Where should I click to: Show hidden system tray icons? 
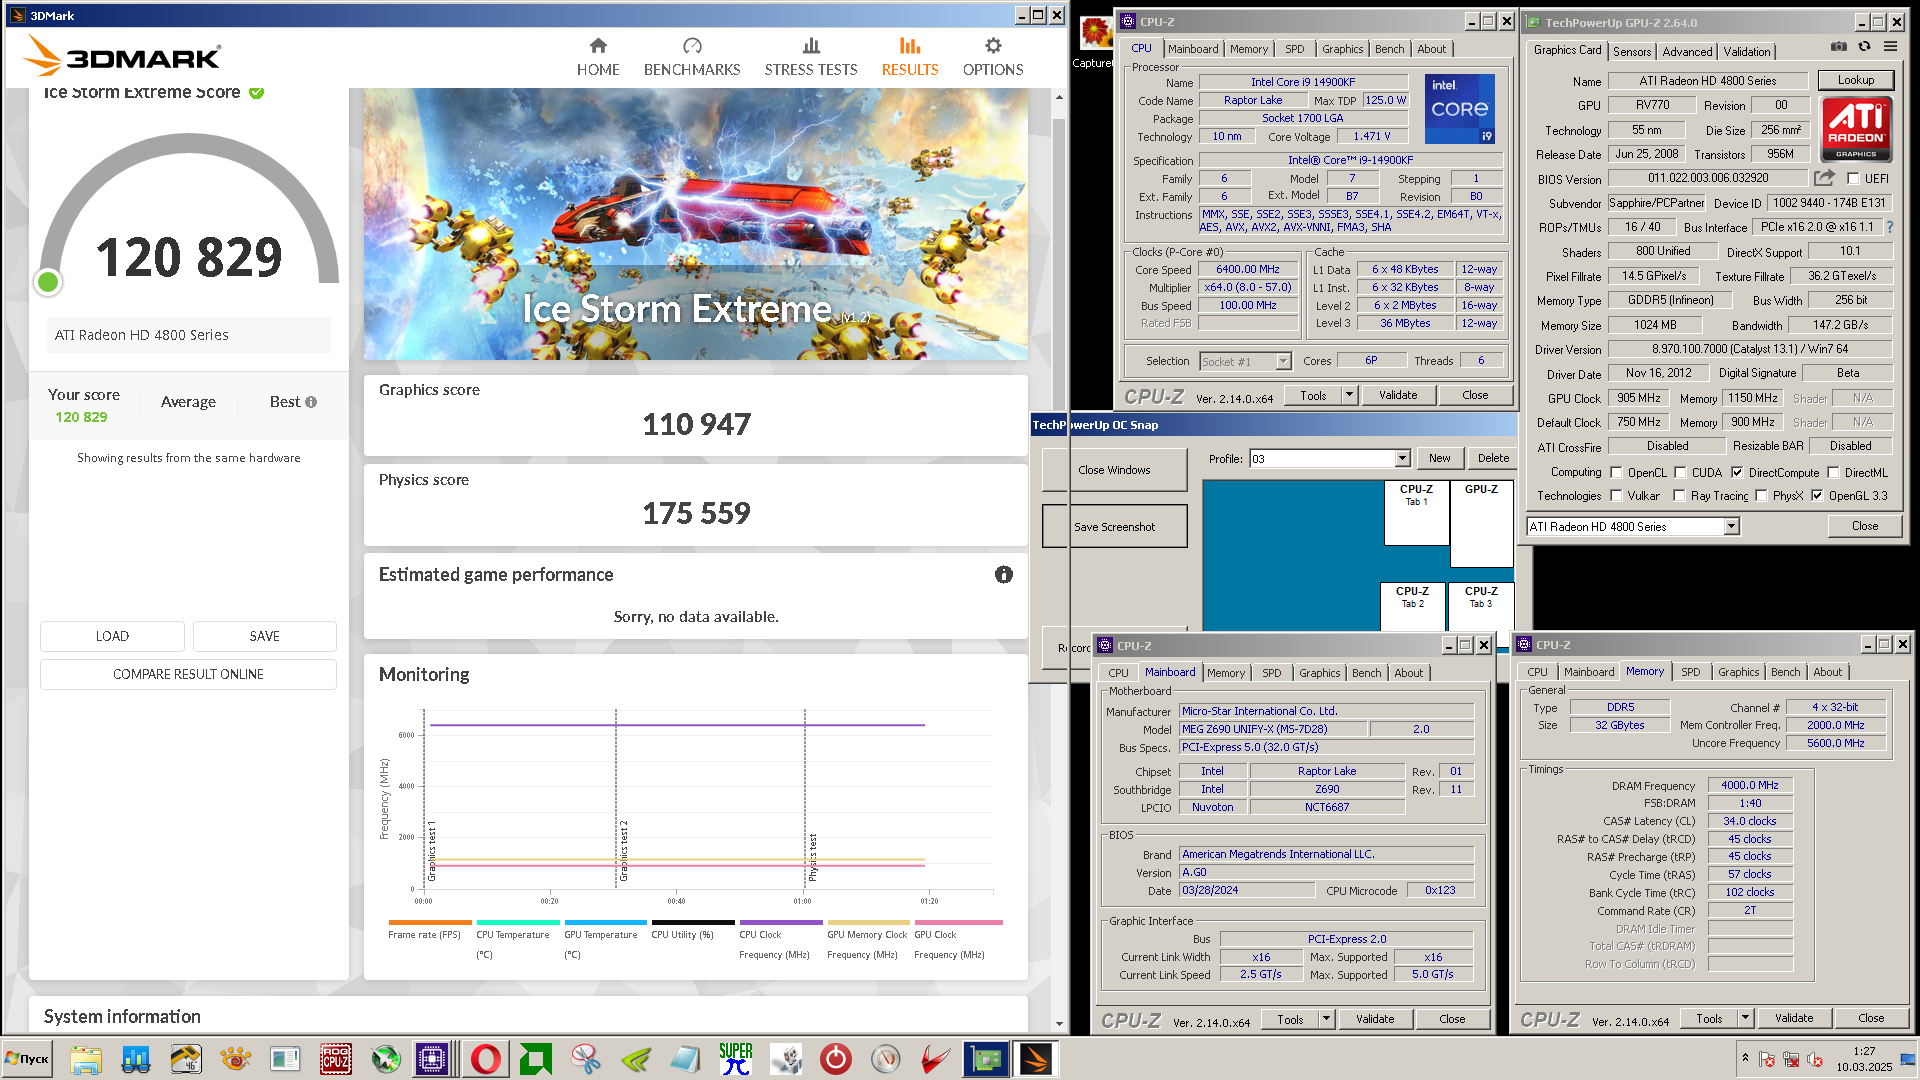coord(1745,1058)
